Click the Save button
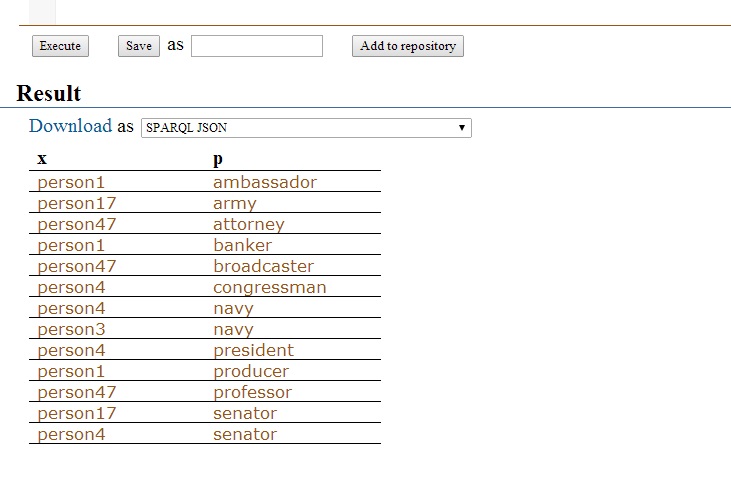 coord(138,46)
